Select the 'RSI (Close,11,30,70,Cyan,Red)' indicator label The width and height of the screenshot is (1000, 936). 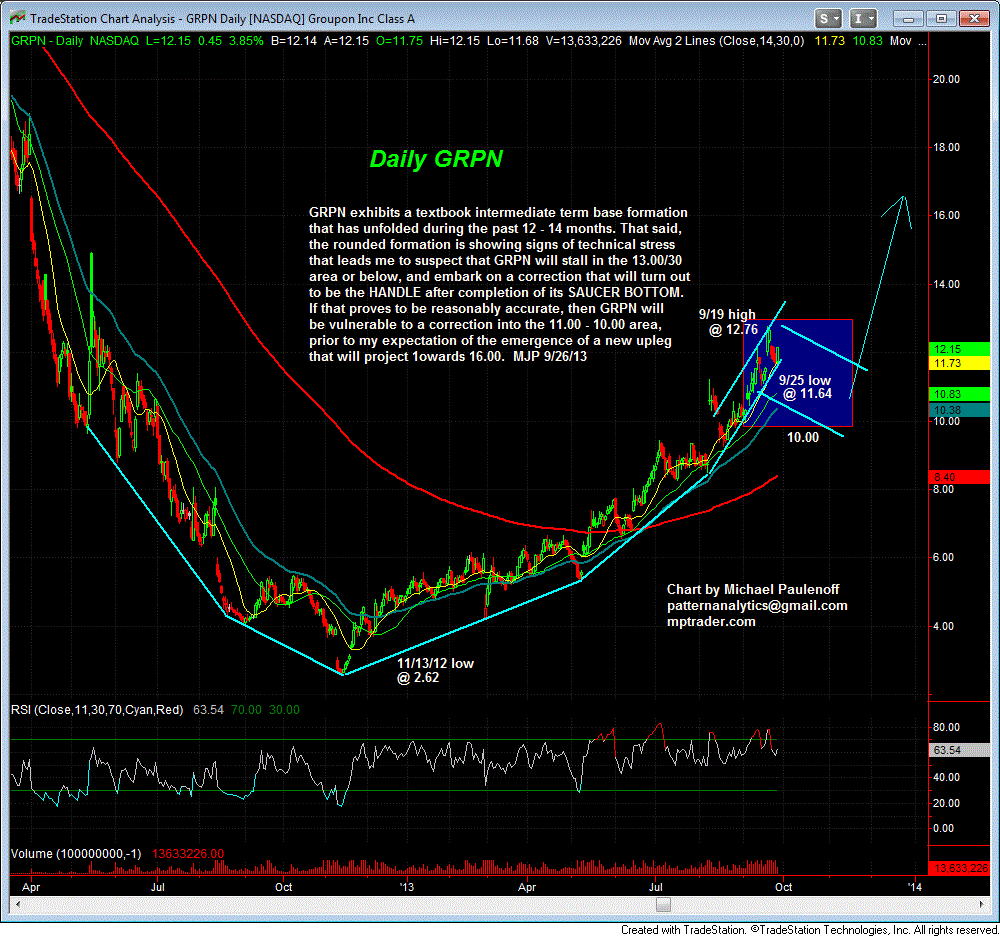point(97,710)
